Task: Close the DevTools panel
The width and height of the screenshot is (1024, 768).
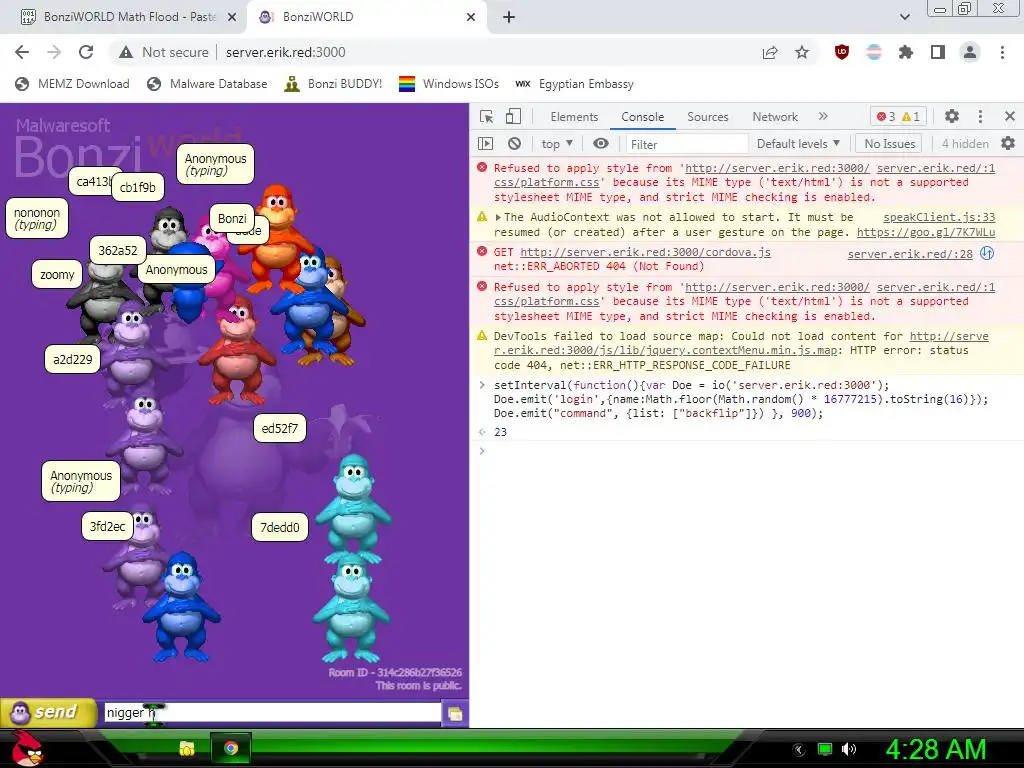Action: (x=1010, y=116)
